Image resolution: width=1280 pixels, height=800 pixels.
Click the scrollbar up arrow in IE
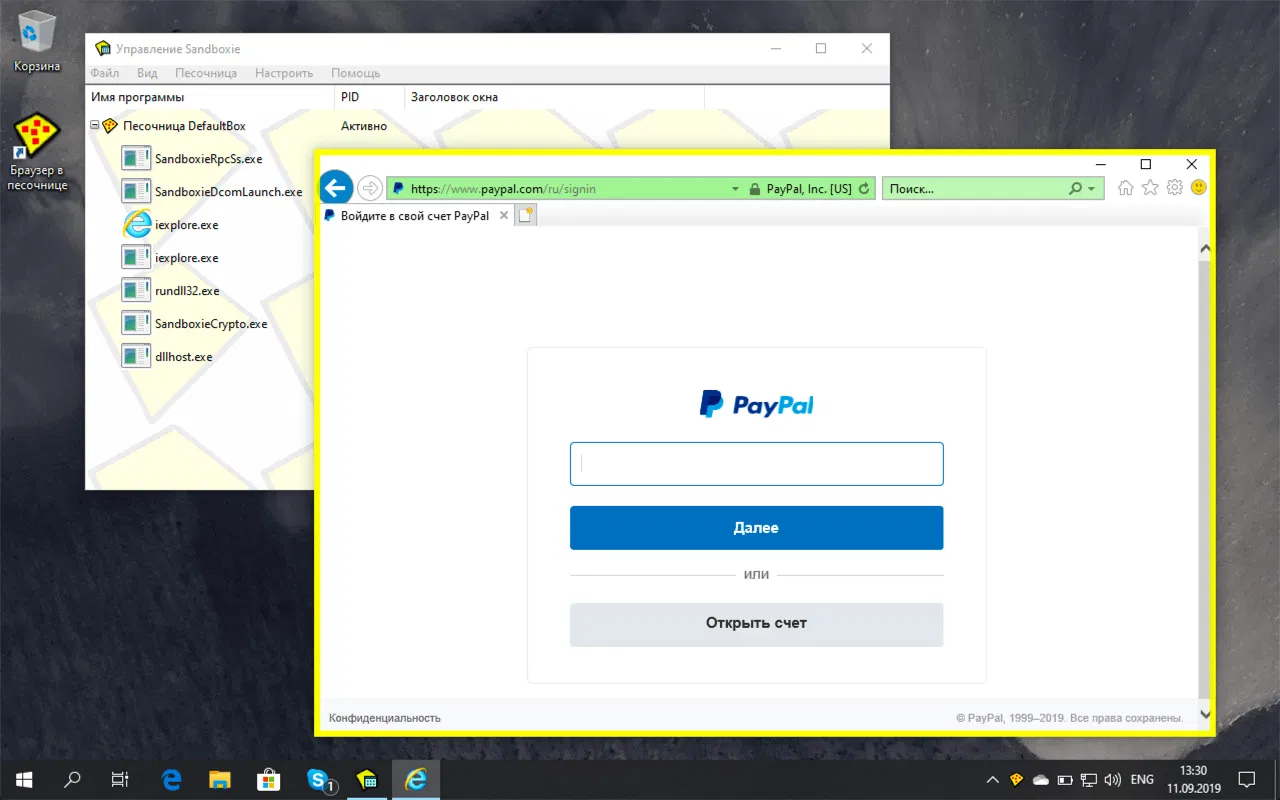tap(1205, 249)
